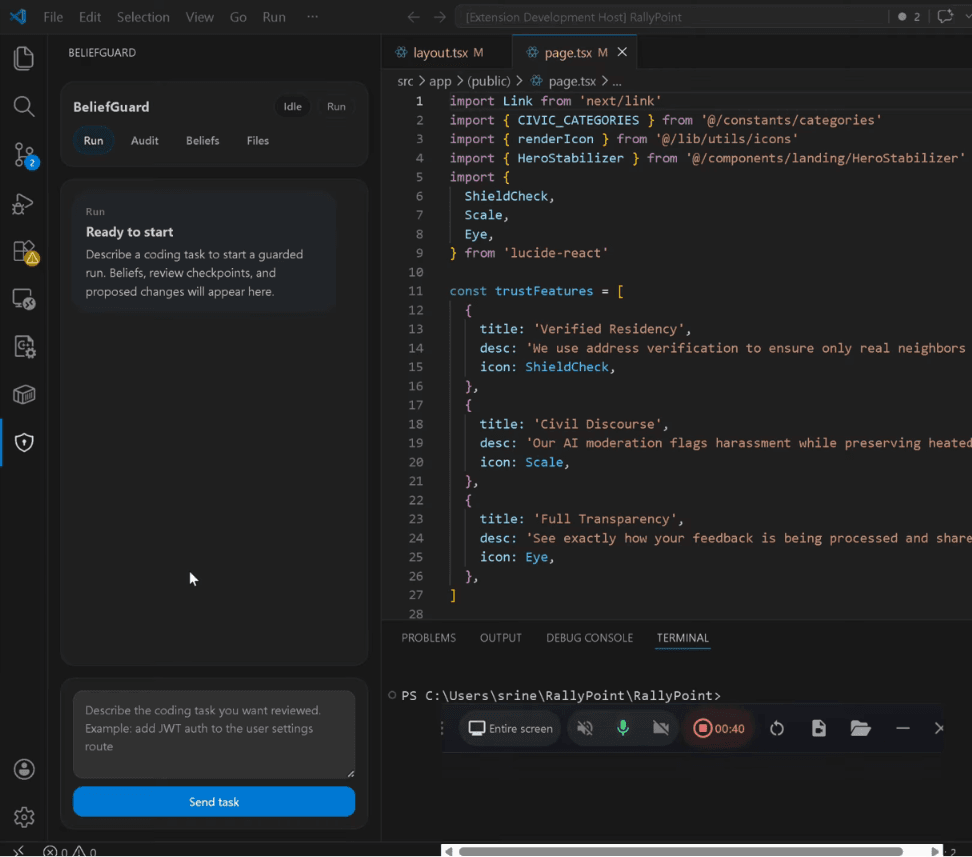The height and width of the screenshot is (857, 972).
Task: Click the command center search box
Action: 671,17
